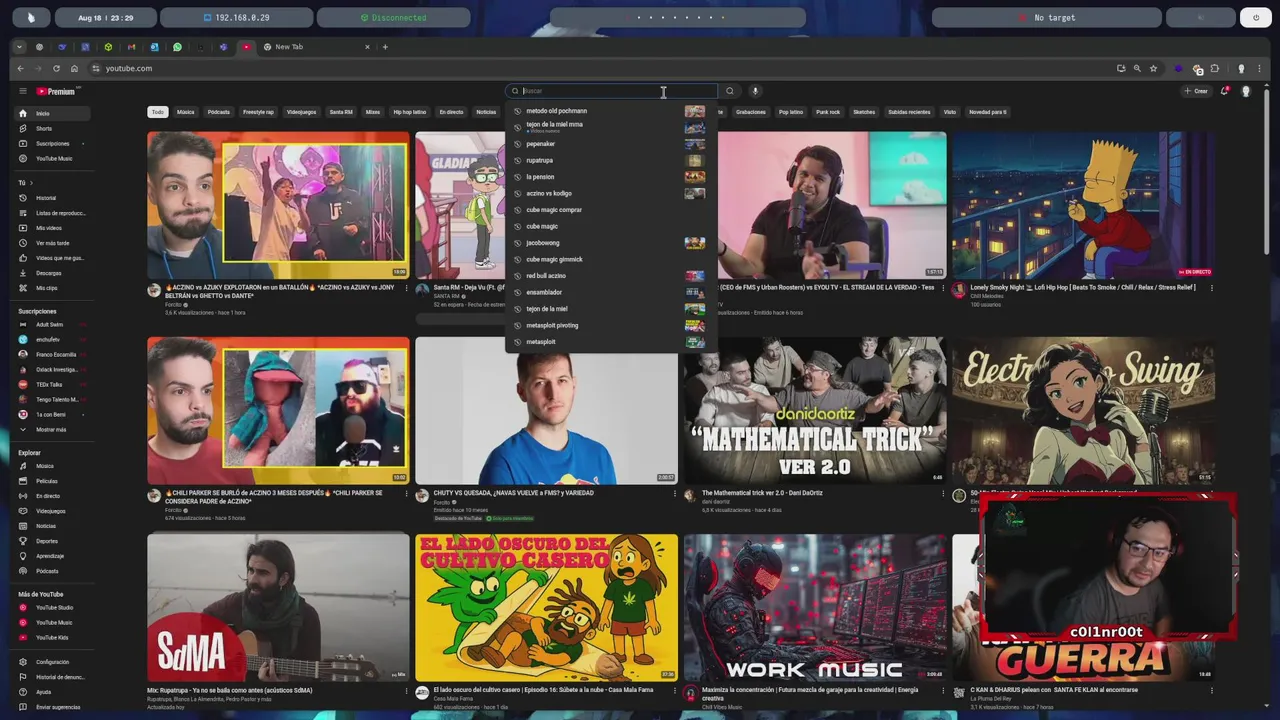Image resolution: width=1280 pixels, height=720 pixels.
Task: Open YouTube Kids link
Action: (50, 637)
